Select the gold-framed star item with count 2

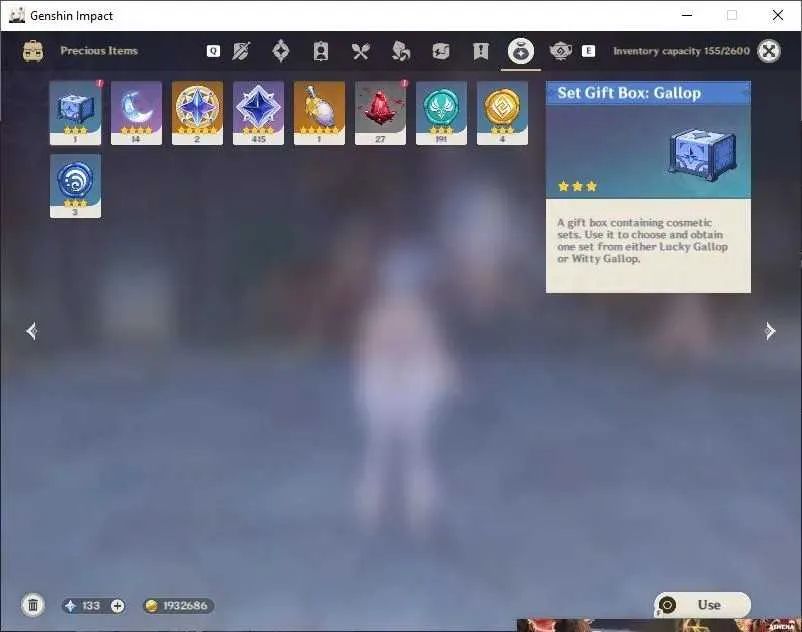click(197, 112)
